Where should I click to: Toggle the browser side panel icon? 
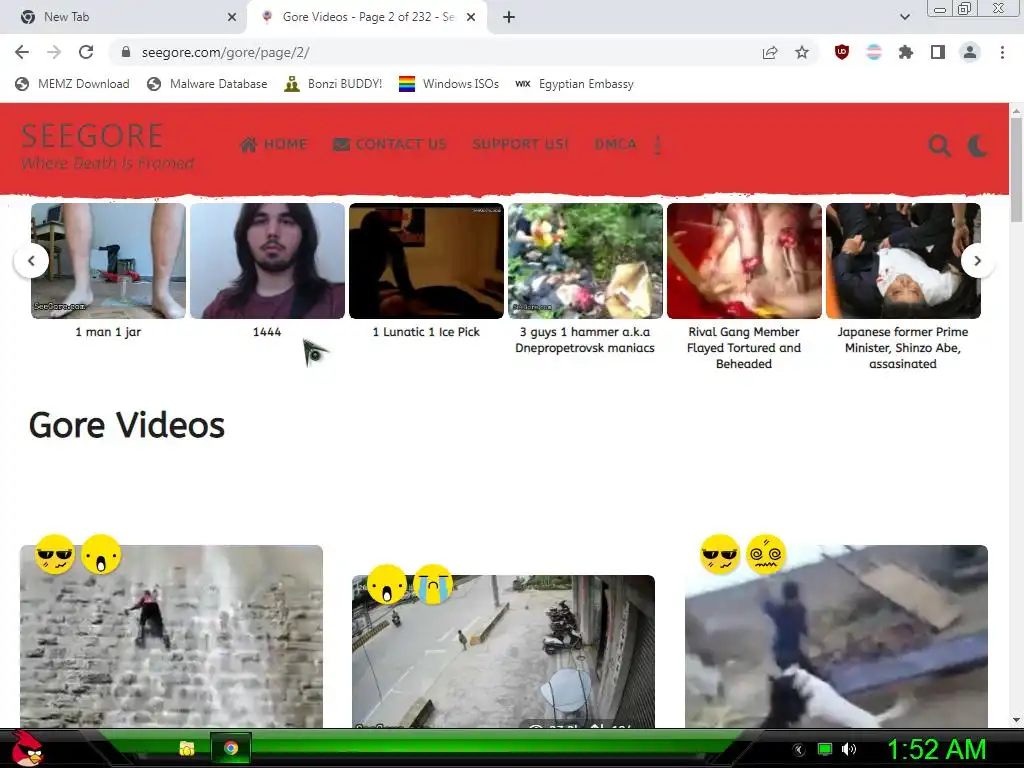938,52
